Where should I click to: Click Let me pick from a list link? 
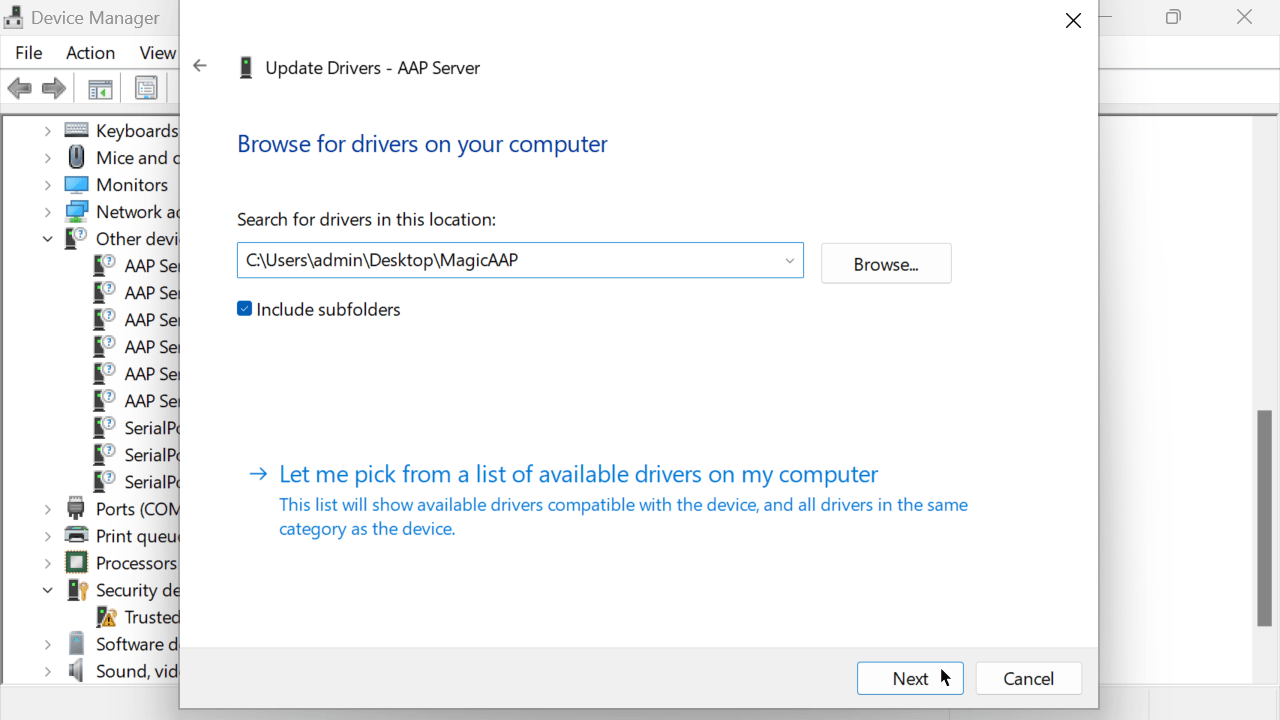578,474
